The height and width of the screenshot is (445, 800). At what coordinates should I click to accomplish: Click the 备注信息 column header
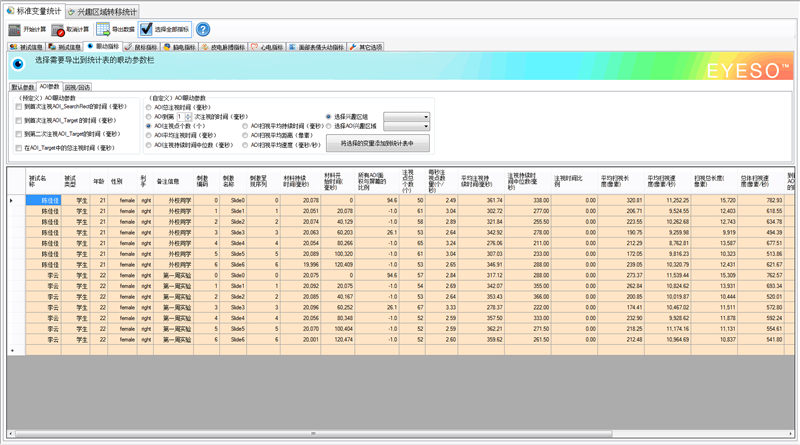[173, 181]
